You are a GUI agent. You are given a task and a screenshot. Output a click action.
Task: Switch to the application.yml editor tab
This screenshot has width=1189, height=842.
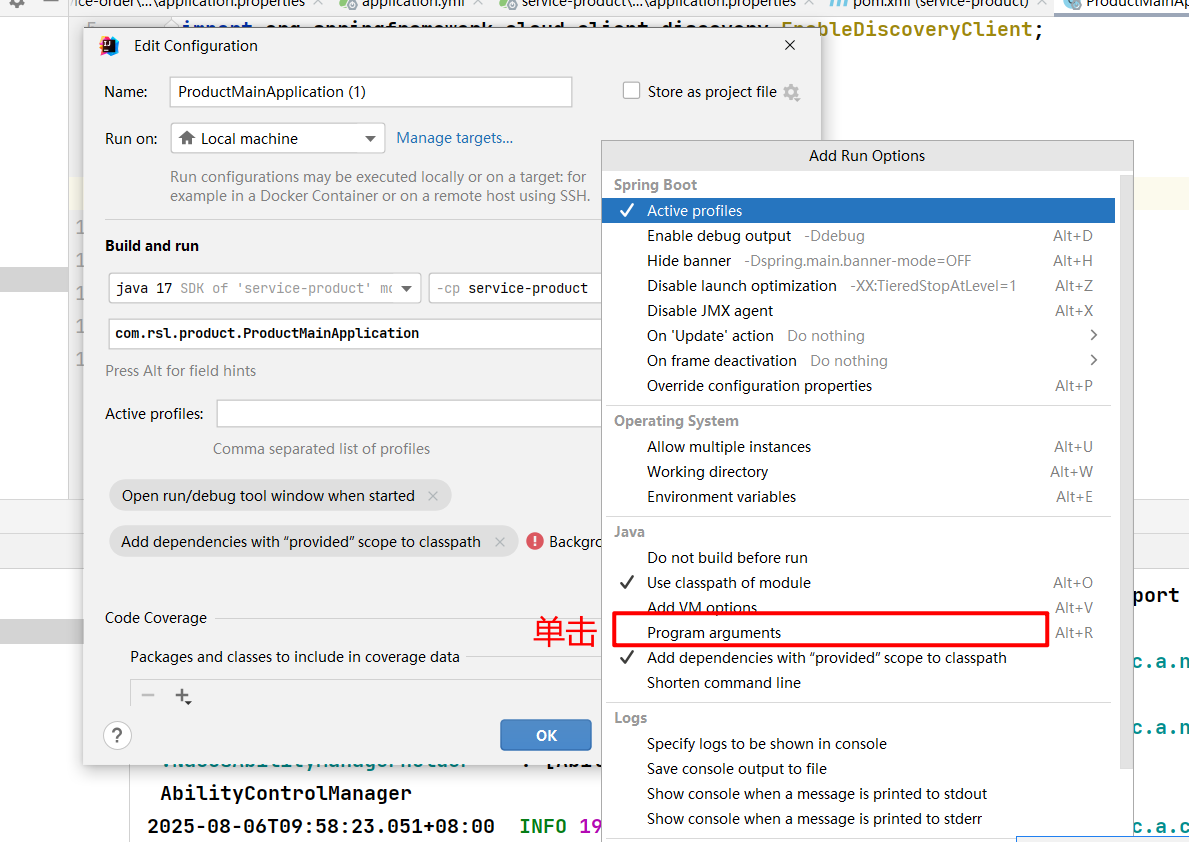pyautogui.click(x=413, y=4)
